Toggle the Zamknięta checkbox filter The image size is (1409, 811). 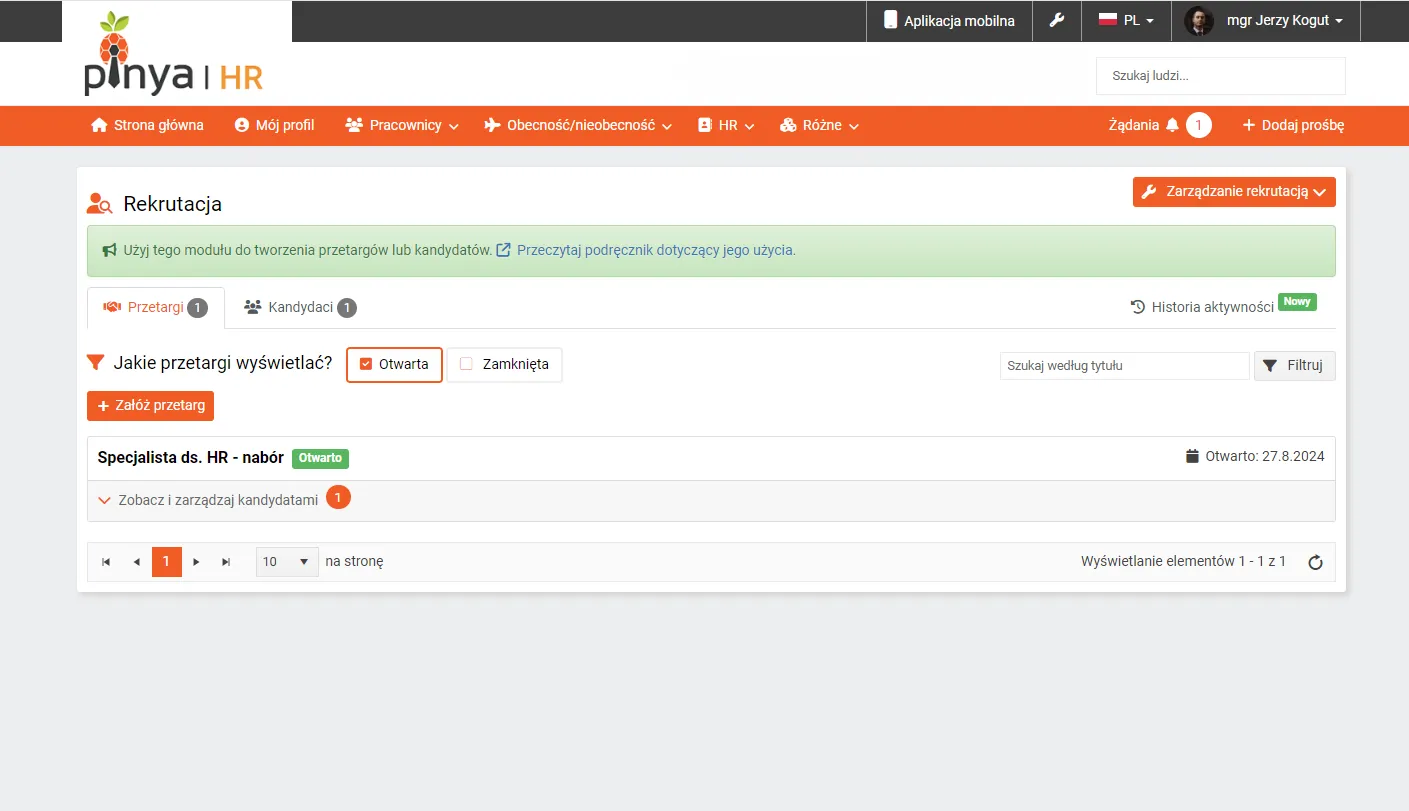[504, 365]
